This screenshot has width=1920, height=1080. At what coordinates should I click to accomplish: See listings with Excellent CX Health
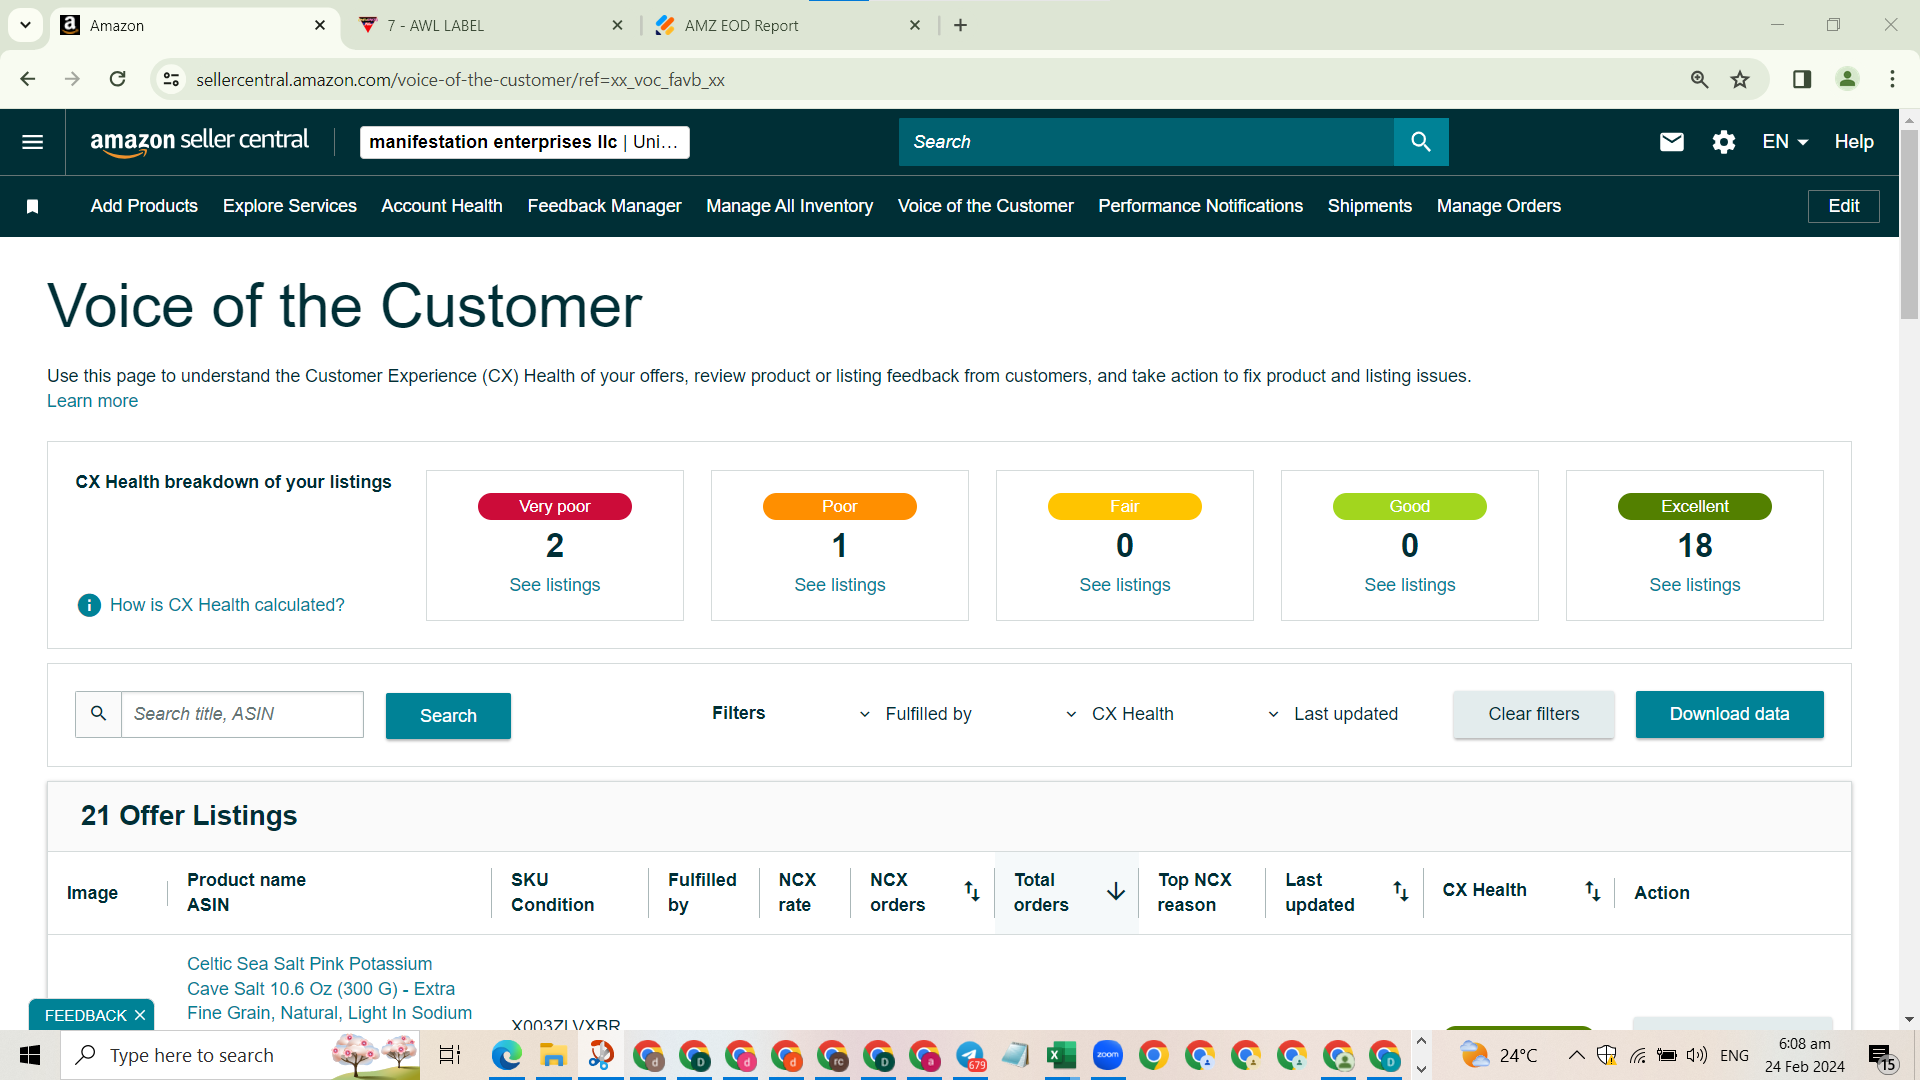pos(1695,585)
